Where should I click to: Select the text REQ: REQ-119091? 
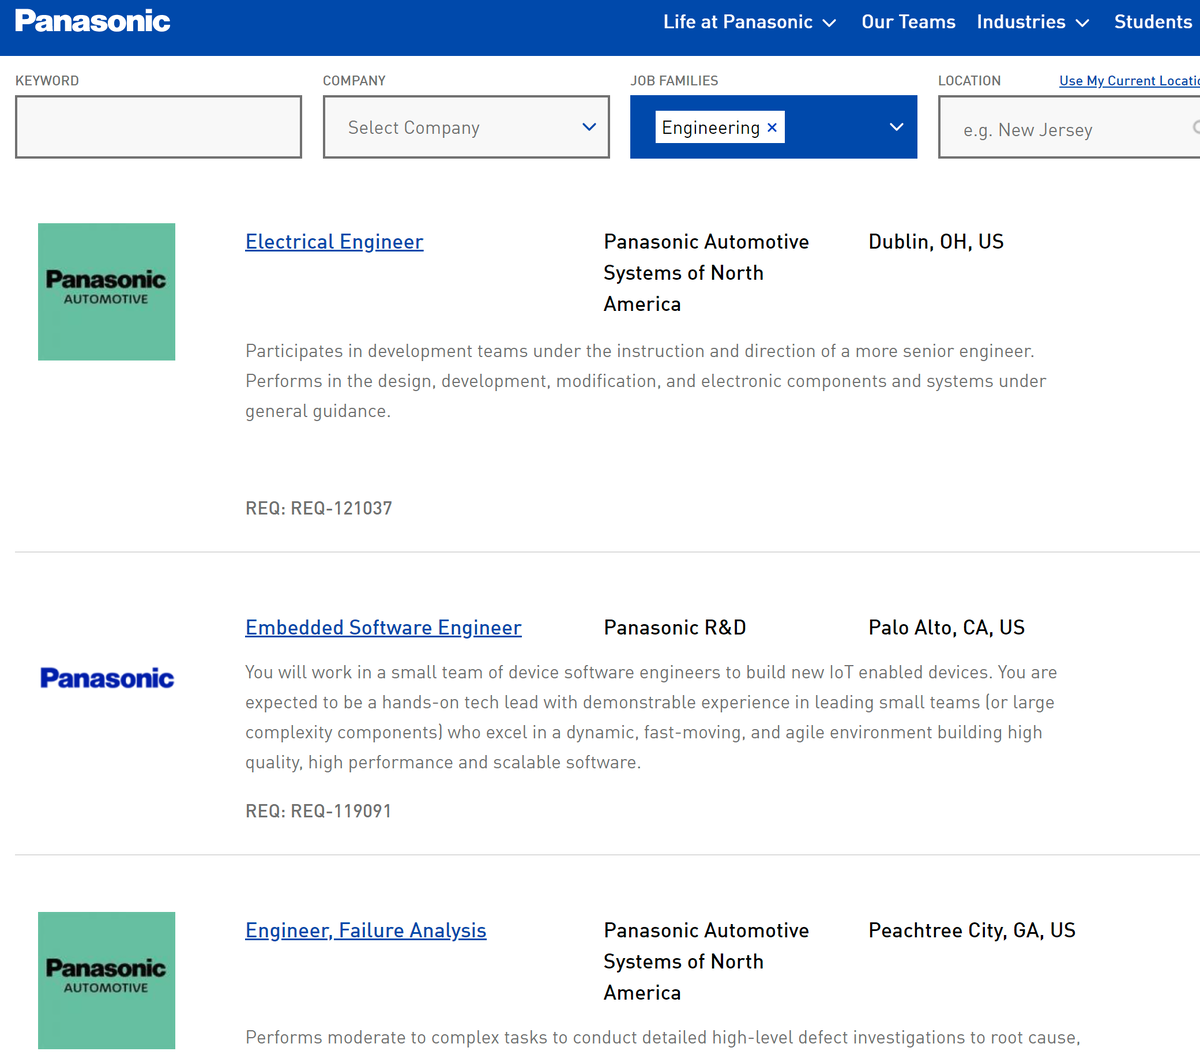[x=319, y=811]
